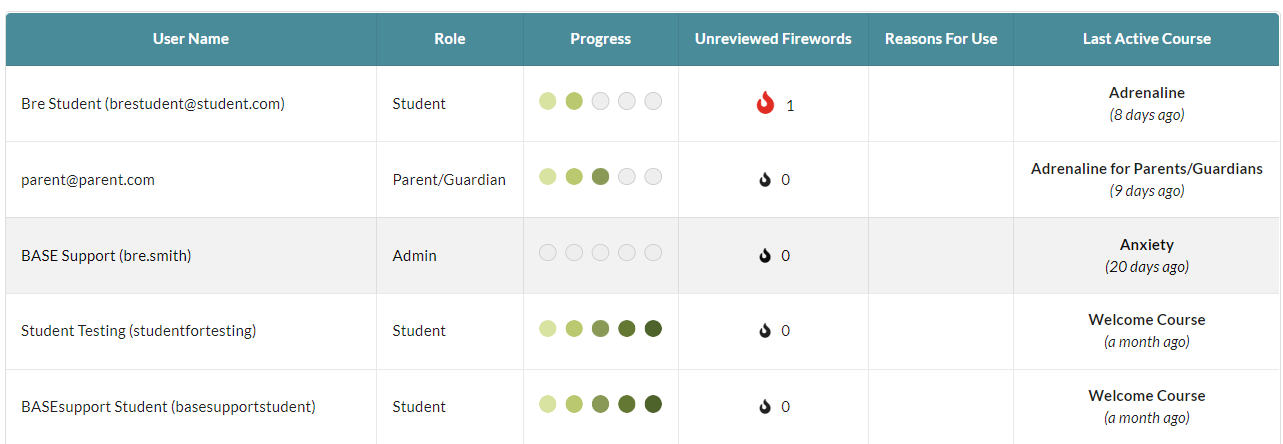Image resolution: width=1283 pixels, height=444 pixels.
Task: Click the red flame icon for Bre Student
Action: (765, 103)
